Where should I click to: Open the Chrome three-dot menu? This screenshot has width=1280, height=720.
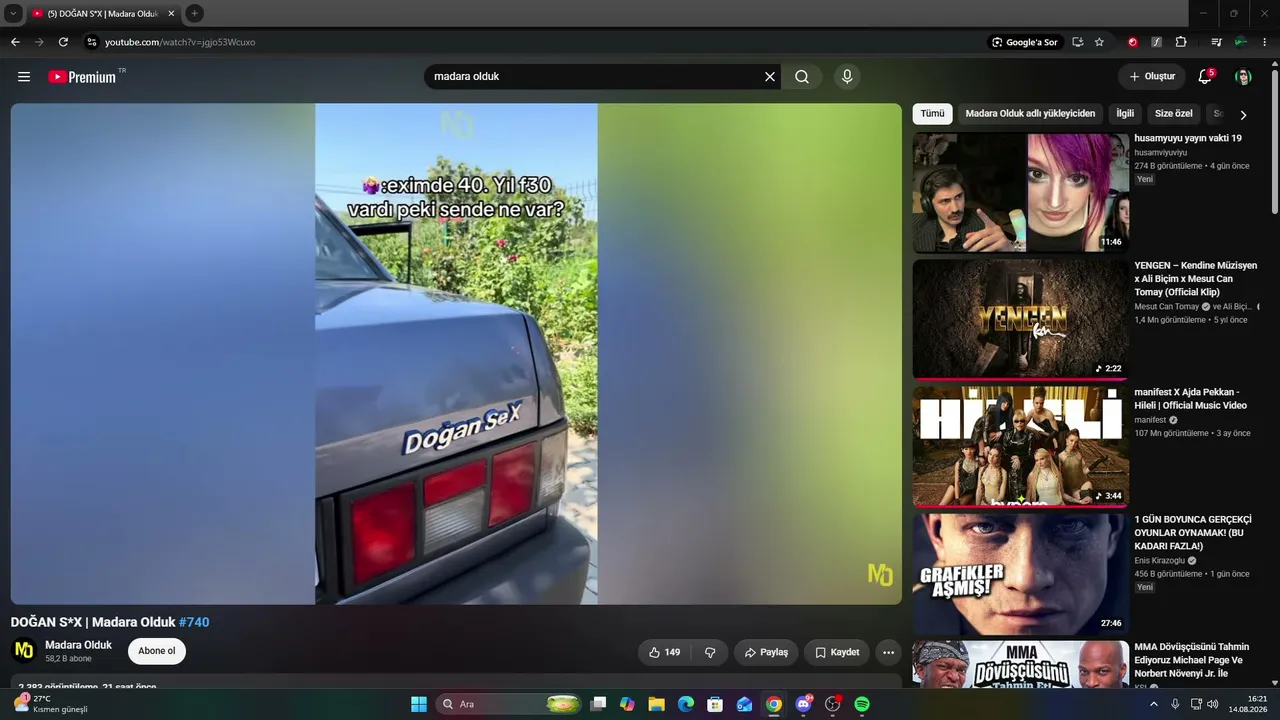[1265, 42]
